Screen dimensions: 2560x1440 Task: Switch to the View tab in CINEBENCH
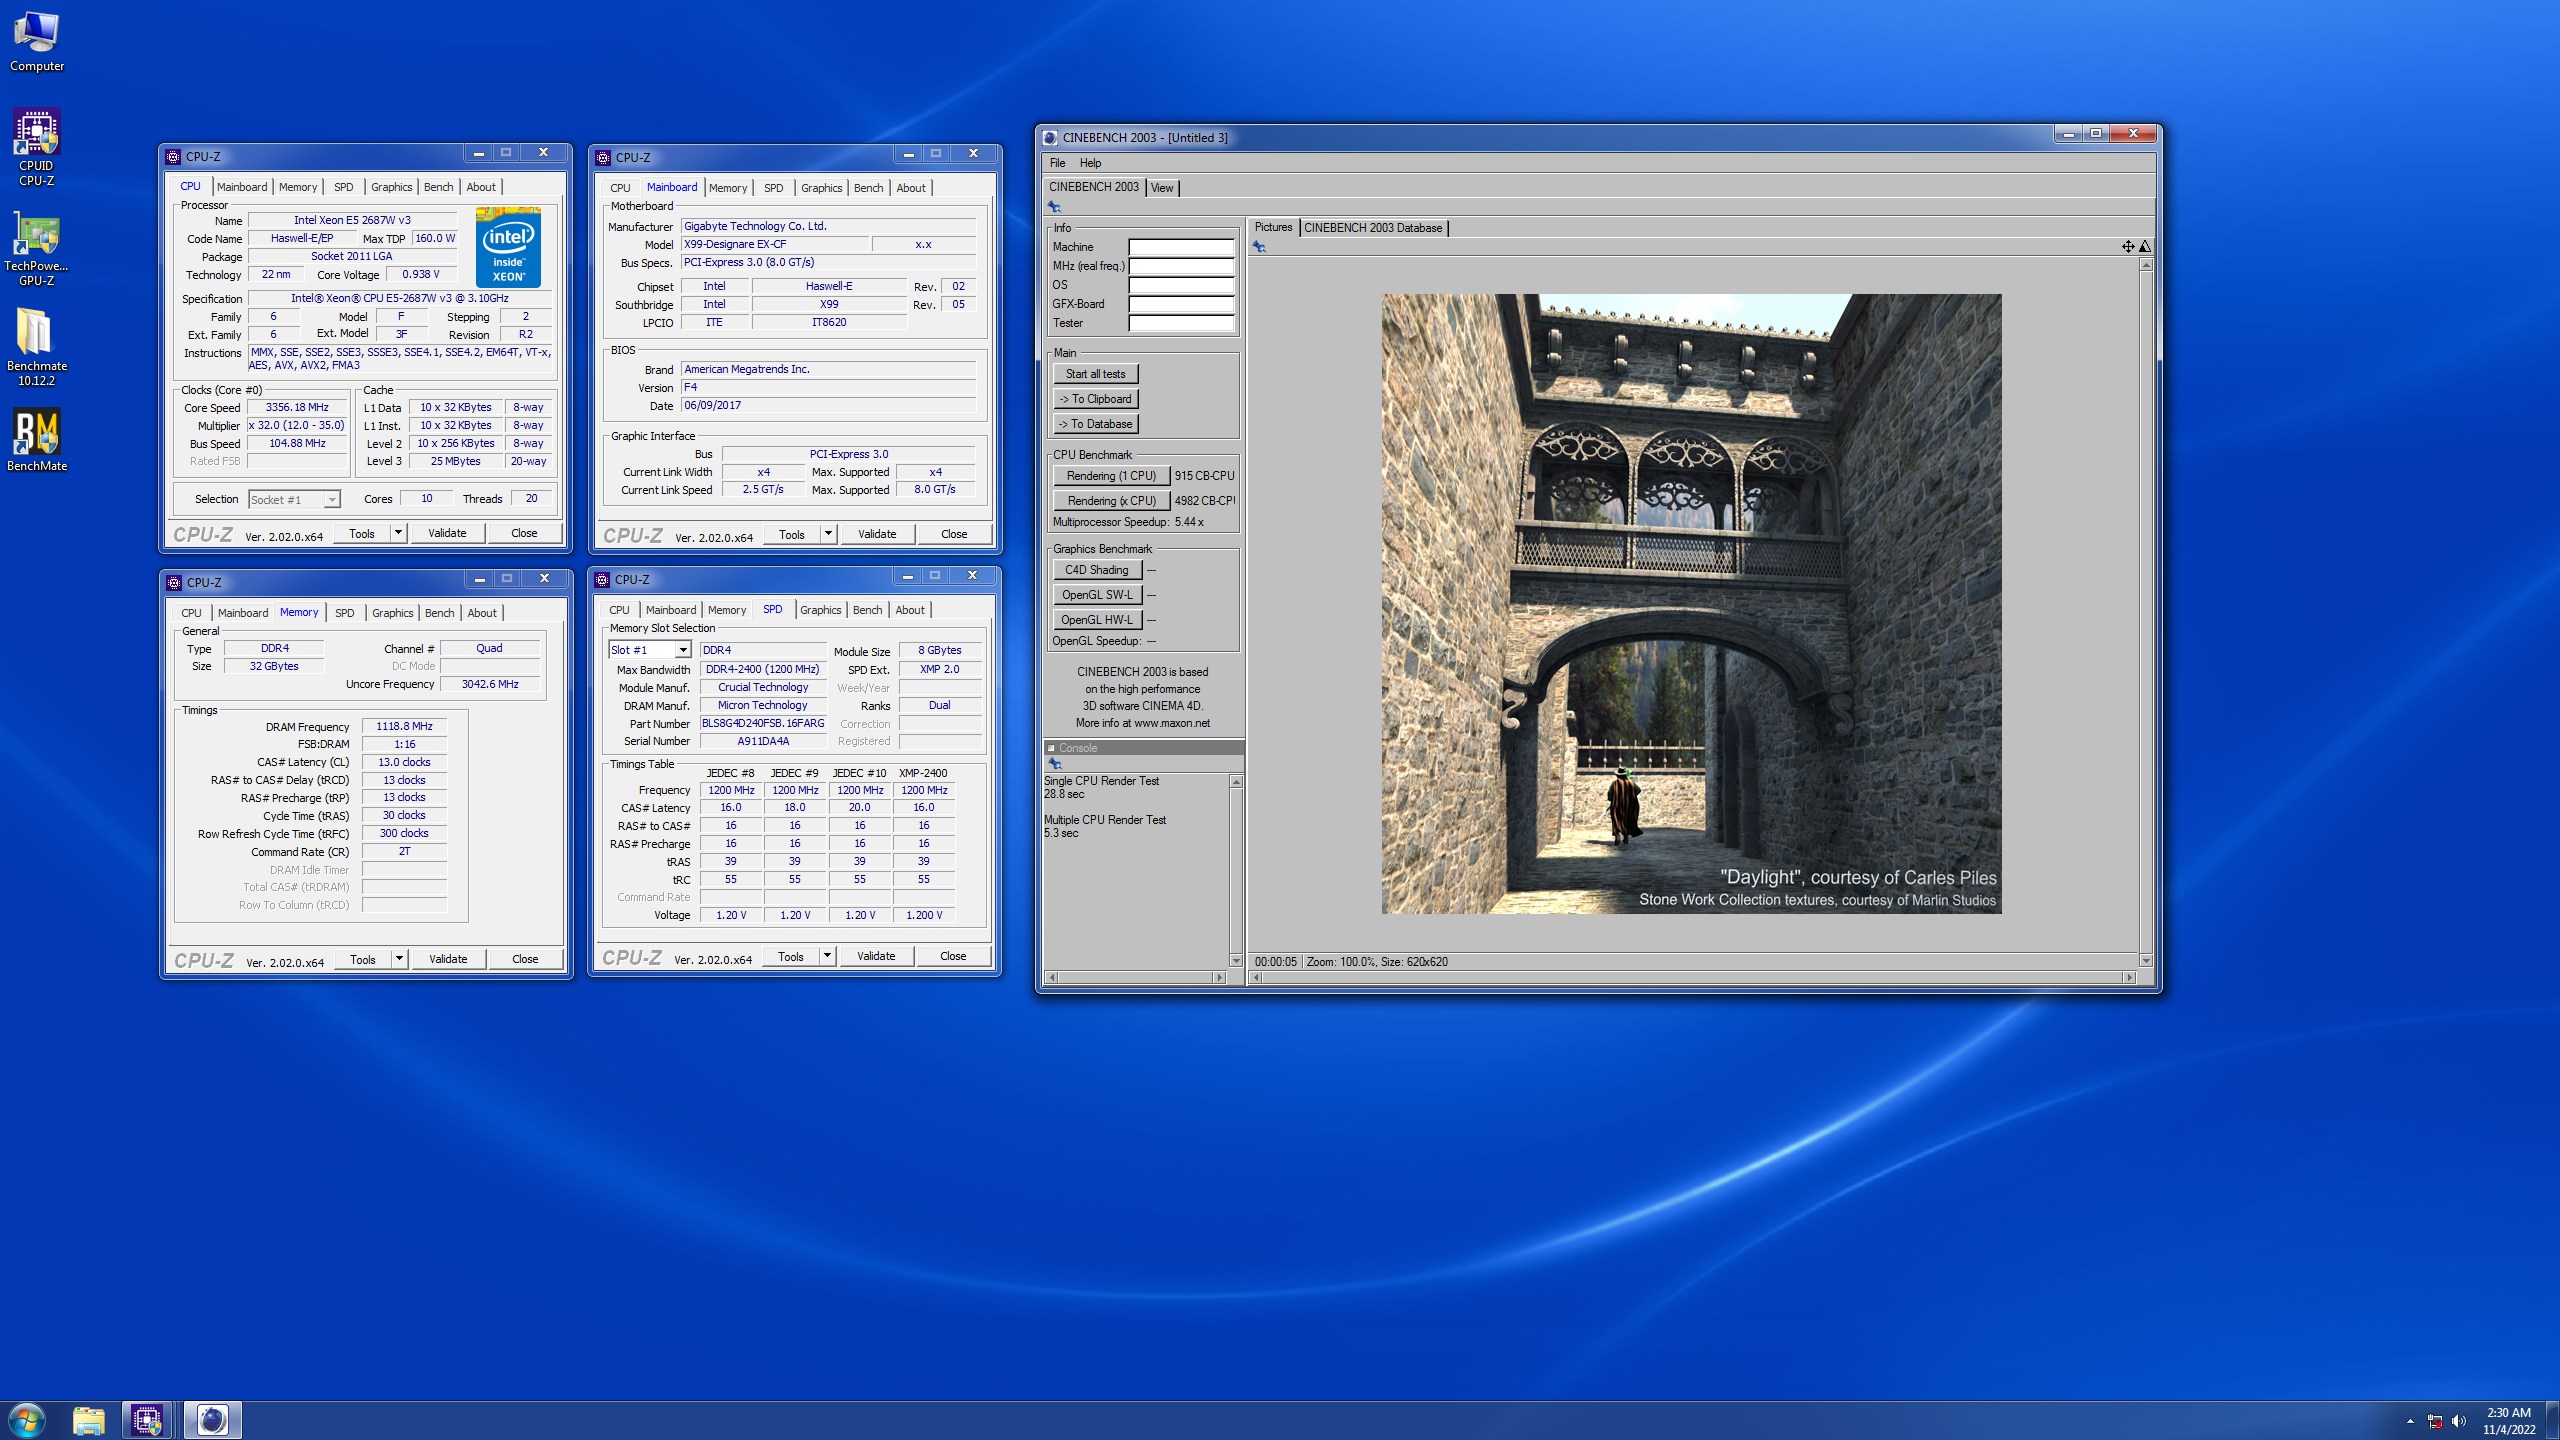click(x=1162, y=188)
